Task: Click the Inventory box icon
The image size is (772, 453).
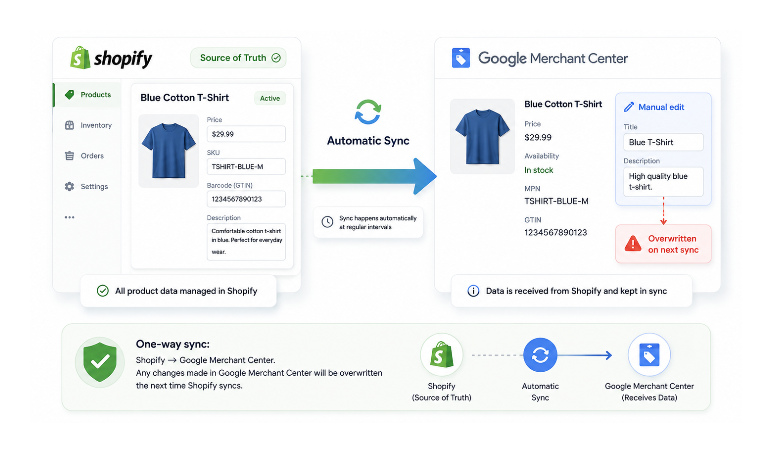Action: coord(69,125)
